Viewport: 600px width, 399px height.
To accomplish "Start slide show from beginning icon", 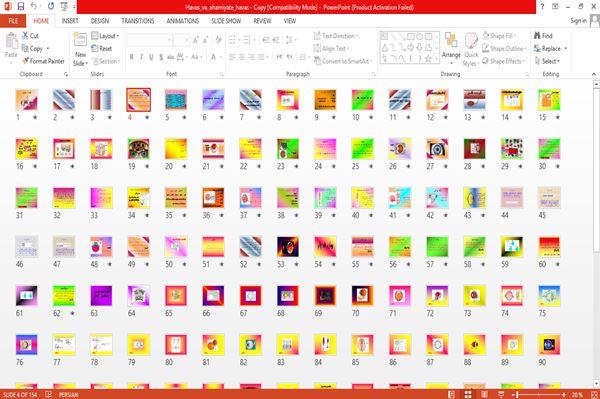I will click(x=64, y=6).
